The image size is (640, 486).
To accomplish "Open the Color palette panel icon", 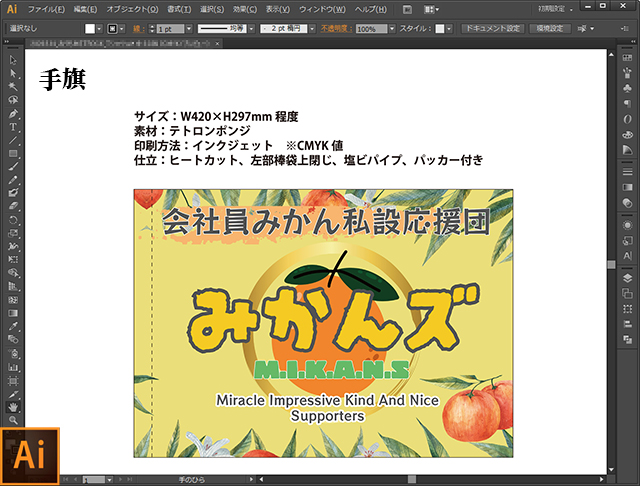I will point(627,134).
